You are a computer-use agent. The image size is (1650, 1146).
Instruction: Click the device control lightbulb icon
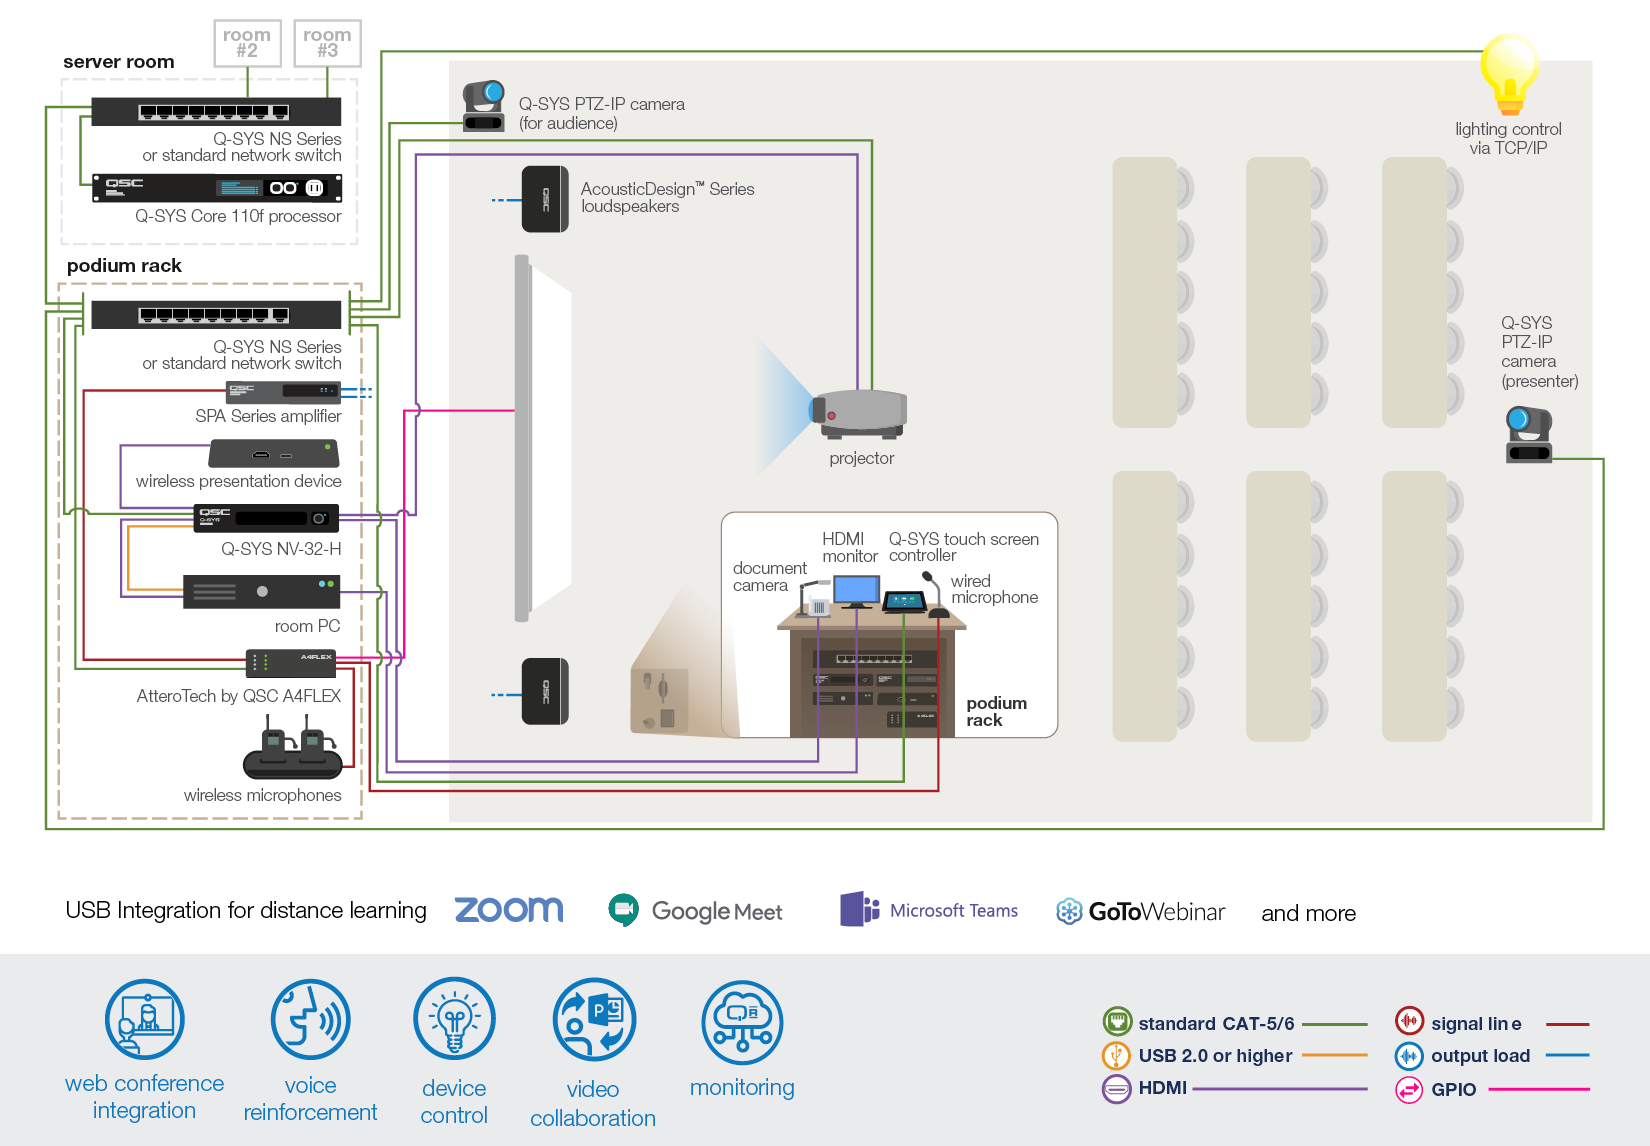[454, 1019]
